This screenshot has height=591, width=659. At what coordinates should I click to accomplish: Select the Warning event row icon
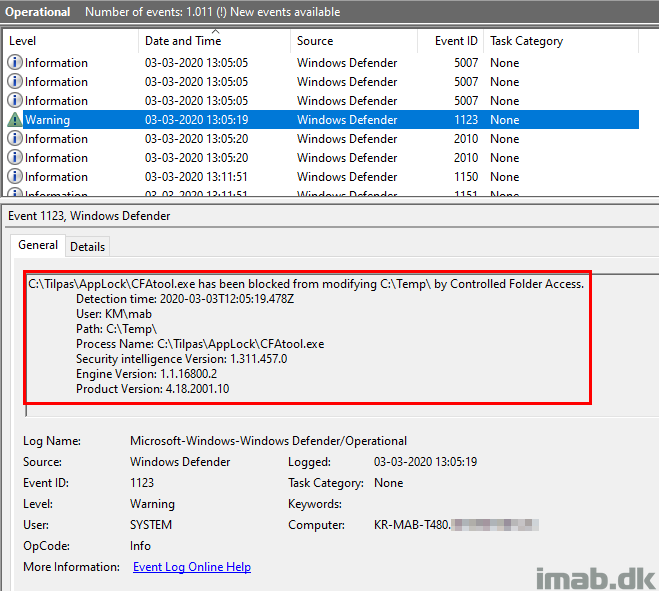point(15,120)
